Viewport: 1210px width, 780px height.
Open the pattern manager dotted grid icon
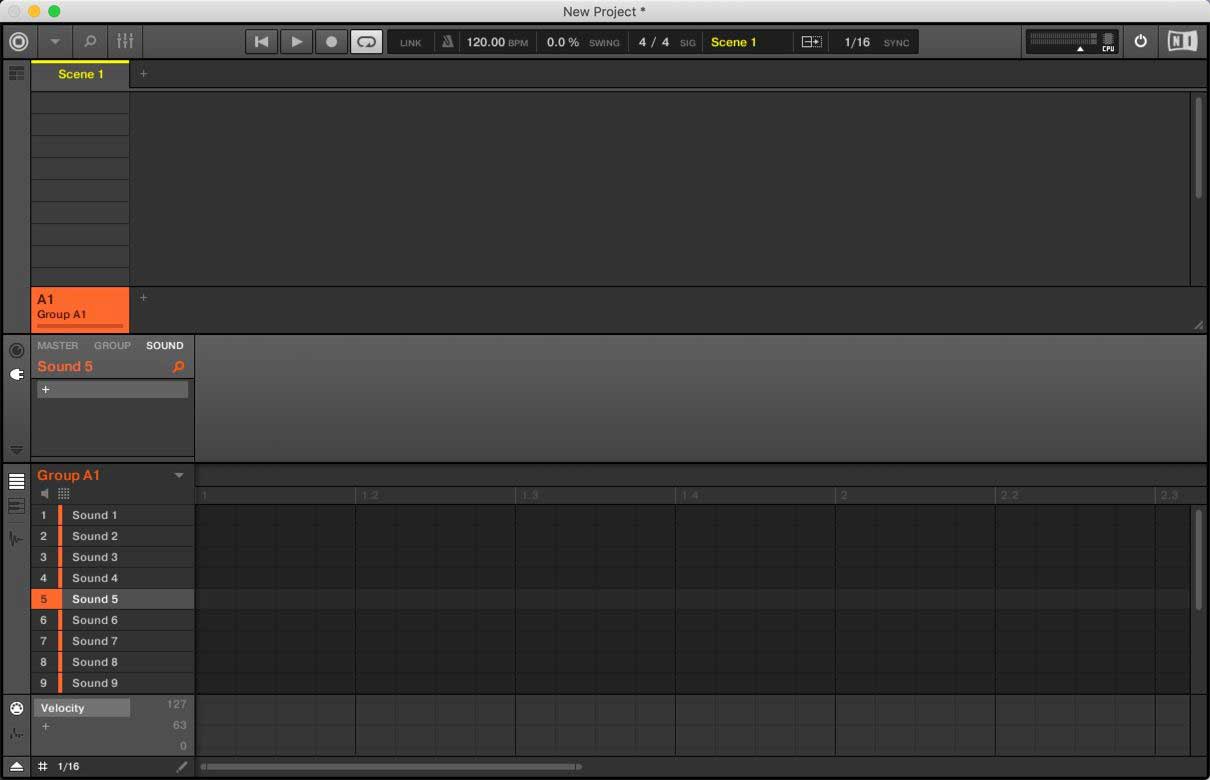(64, 494)
